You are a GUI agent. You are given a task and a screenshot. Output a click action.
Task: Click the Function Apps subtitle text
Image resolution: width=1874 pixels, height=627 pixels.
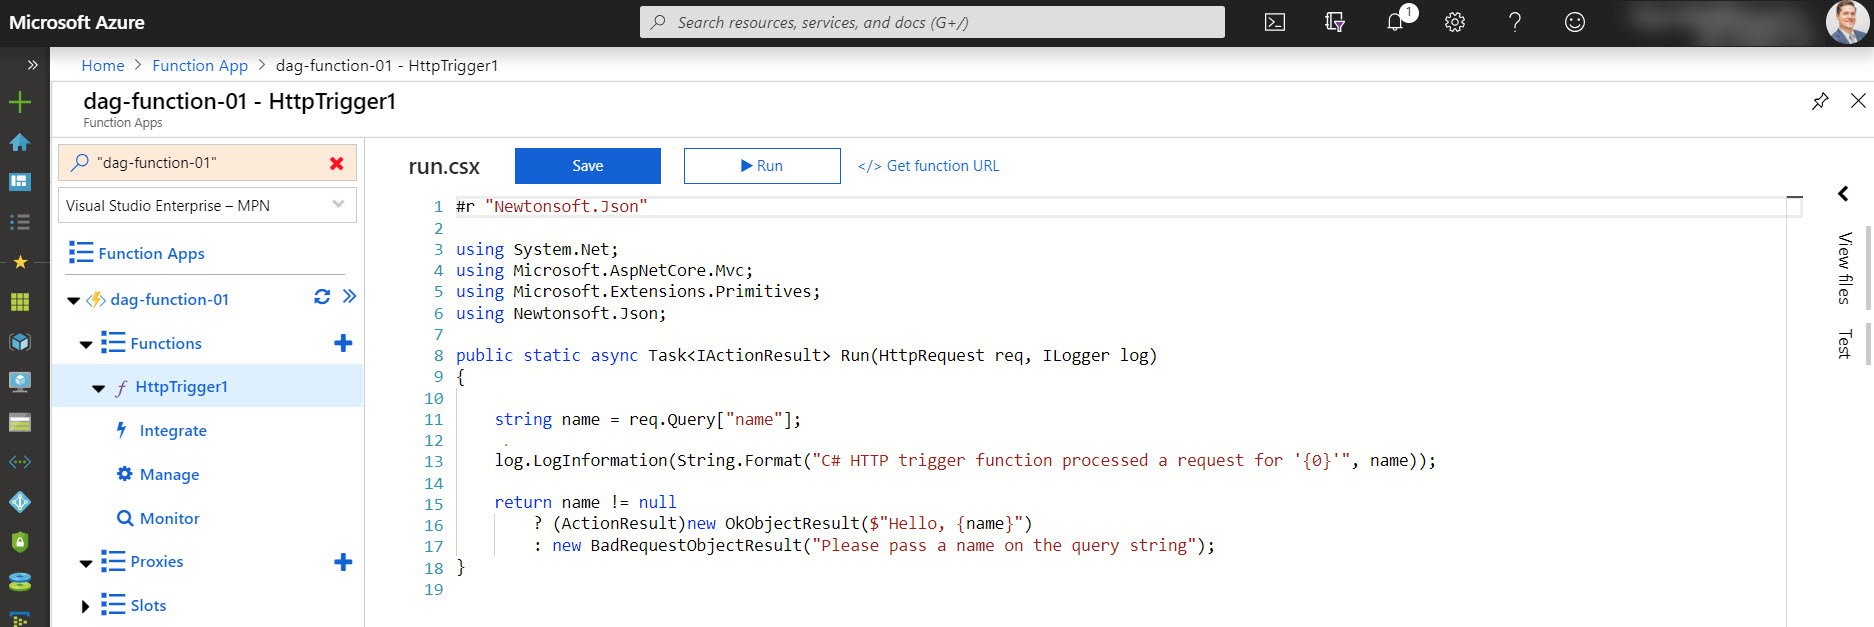123,123
